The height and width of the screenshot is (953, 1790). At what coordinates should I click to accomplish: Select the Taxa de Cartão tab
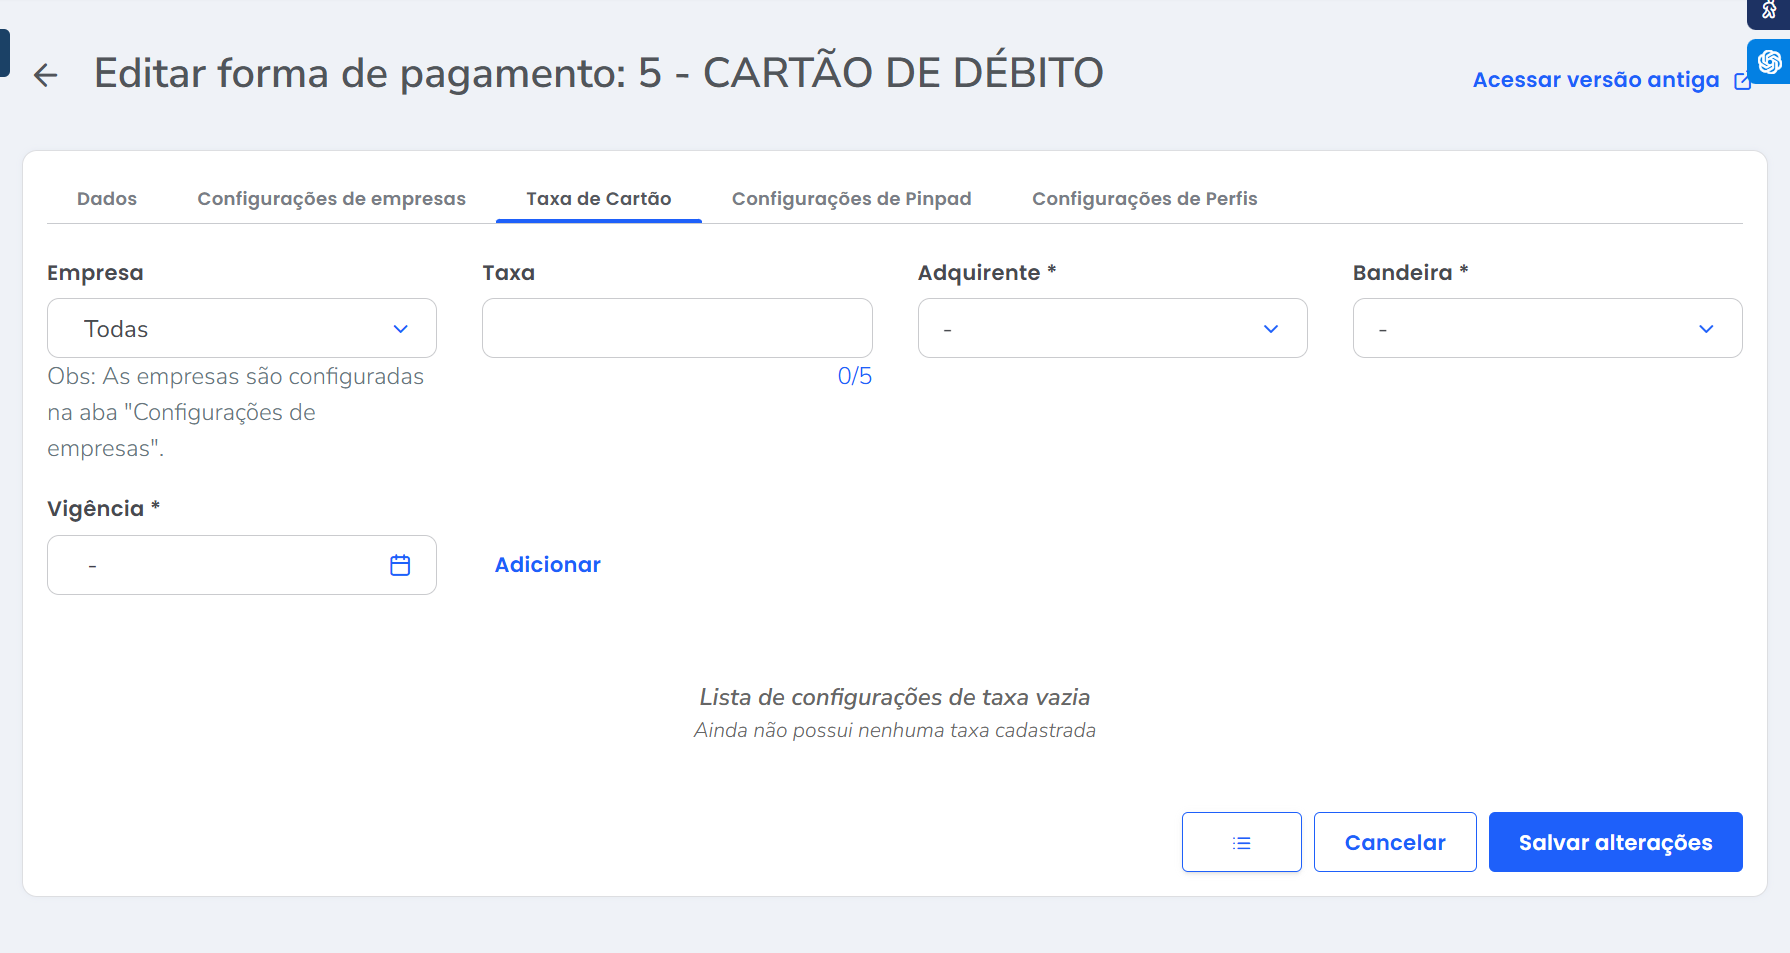(598, 199)
